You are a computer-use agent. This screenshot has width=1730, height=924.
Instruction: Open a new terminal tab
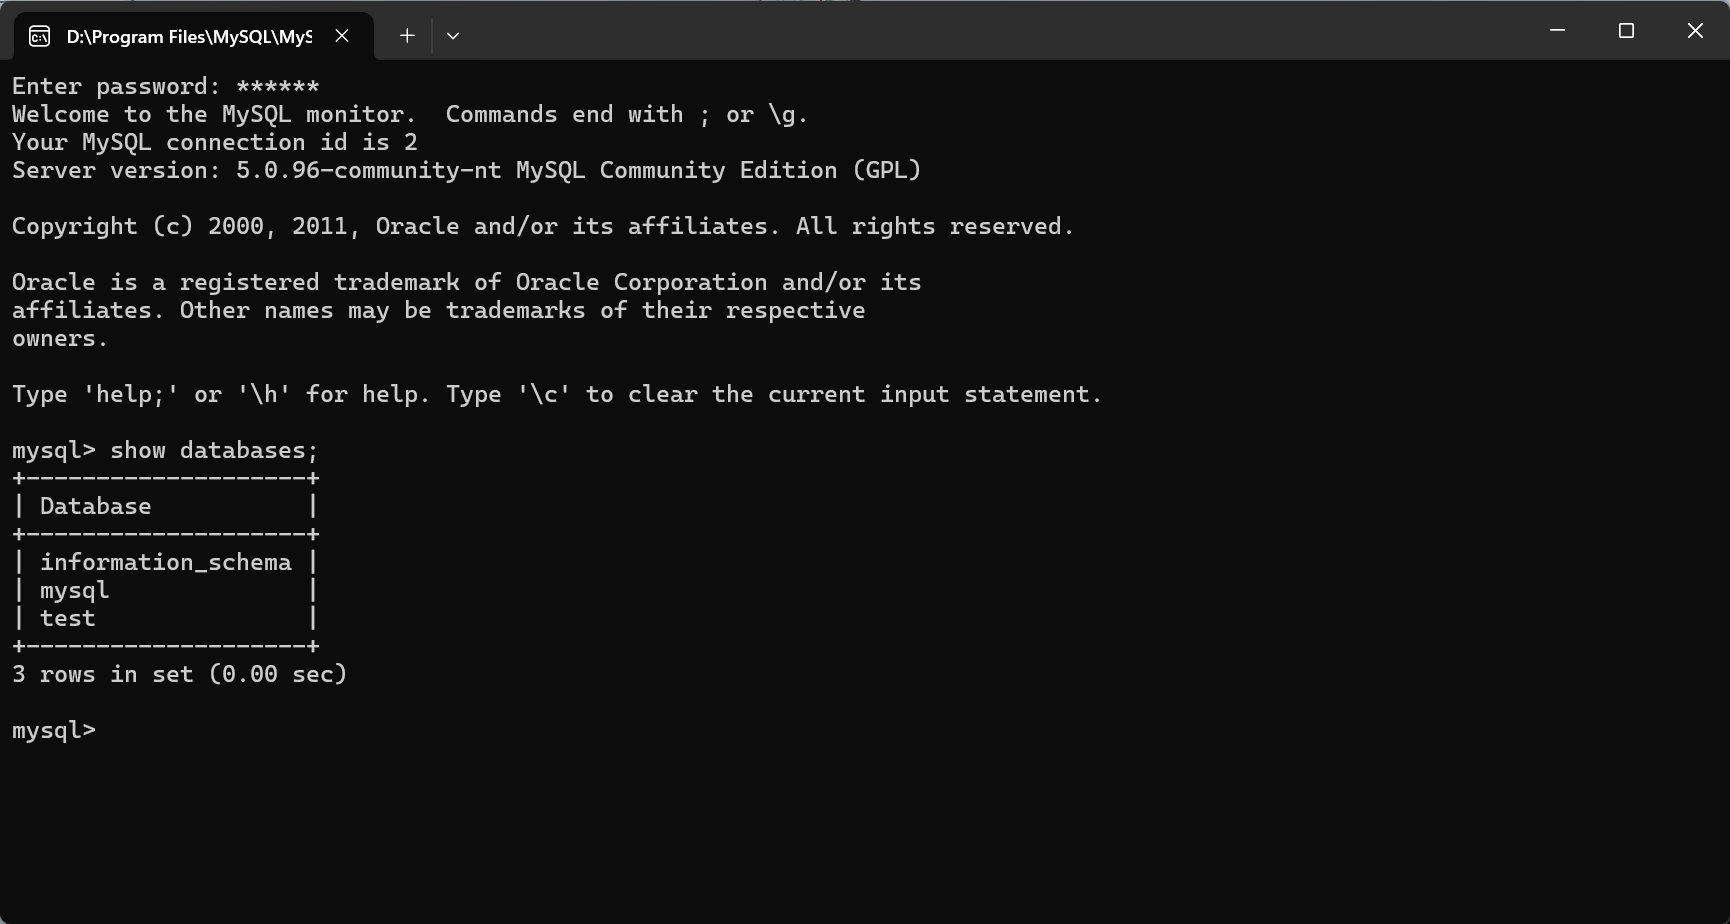407,36
